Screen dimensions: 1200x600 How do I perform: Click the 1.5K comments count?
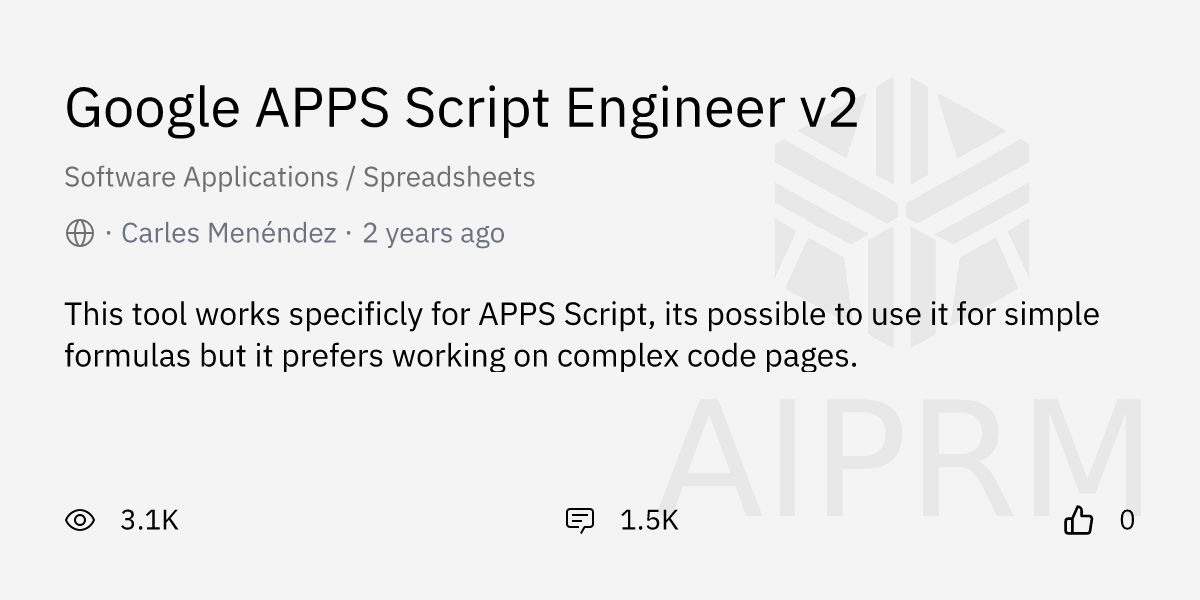click(649, 520)
